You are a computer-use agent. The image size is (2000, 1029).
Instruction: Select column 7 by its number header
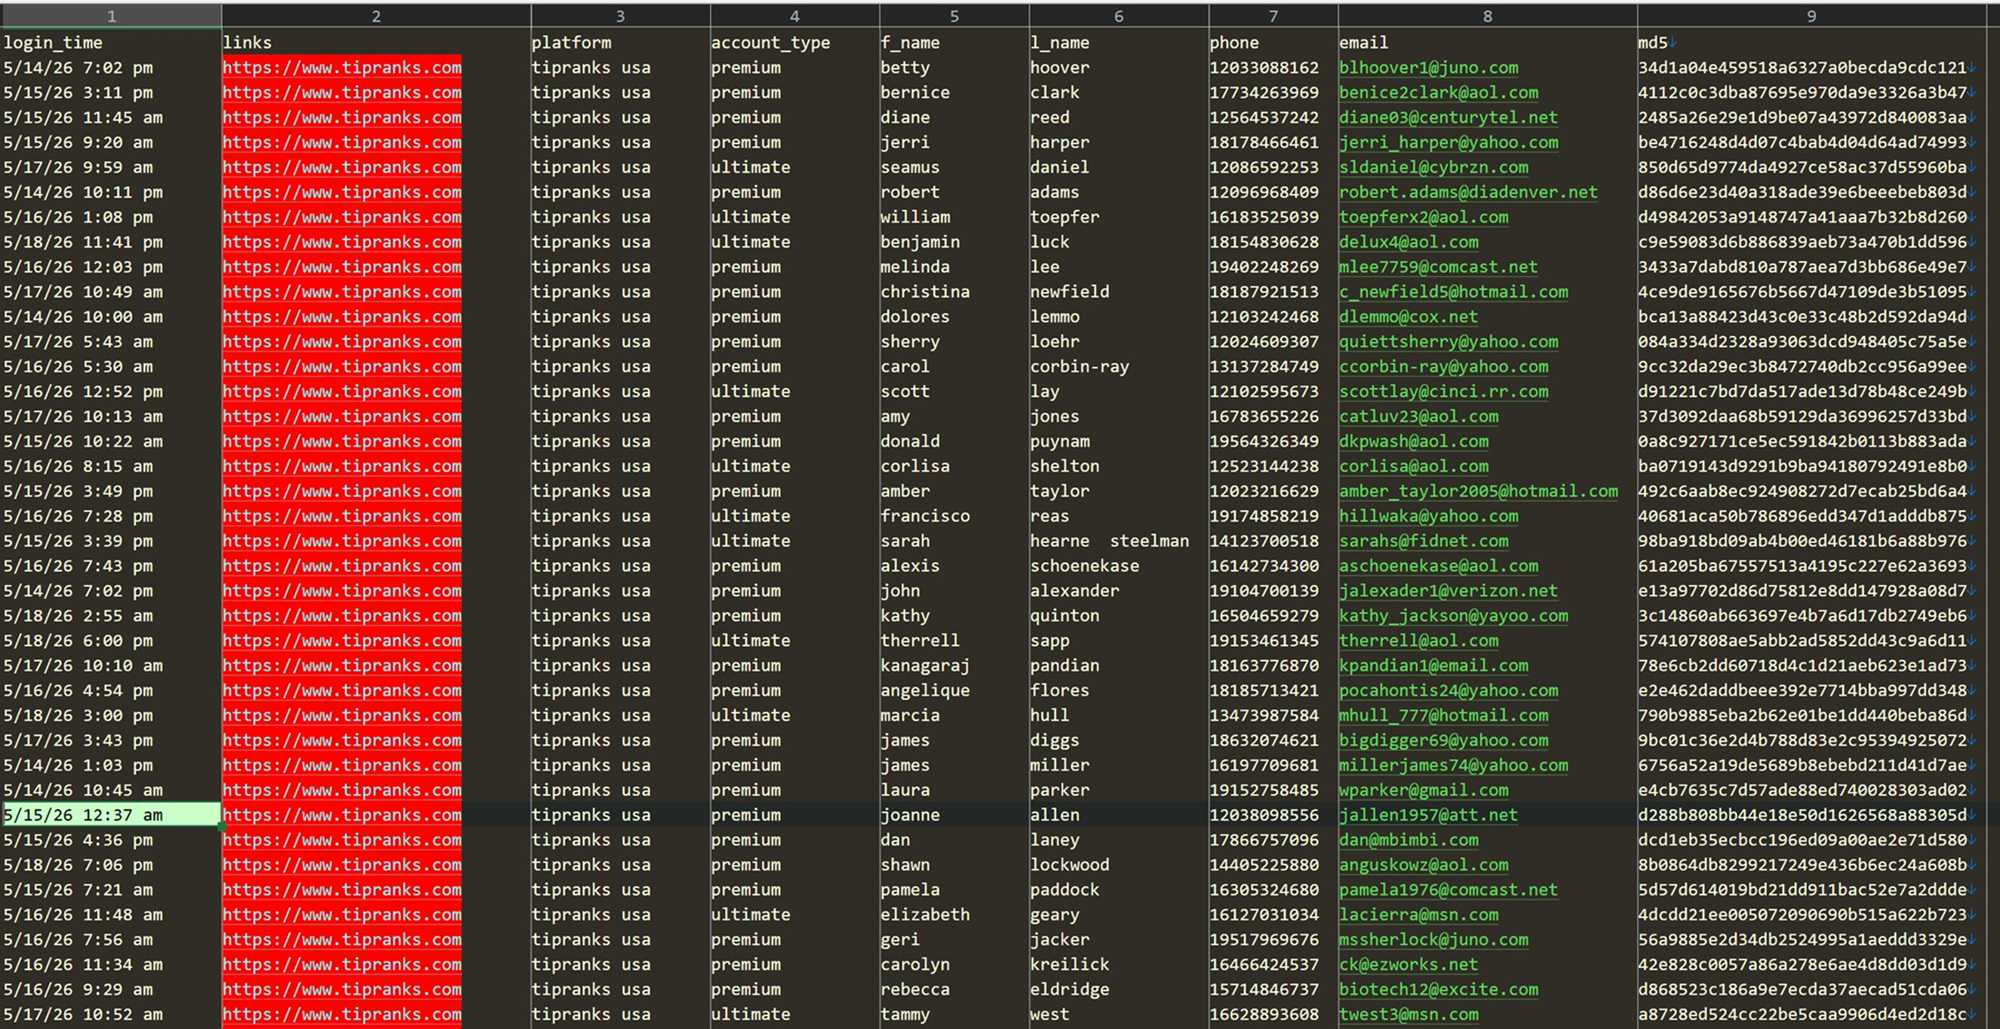(x=1273, y=16)
